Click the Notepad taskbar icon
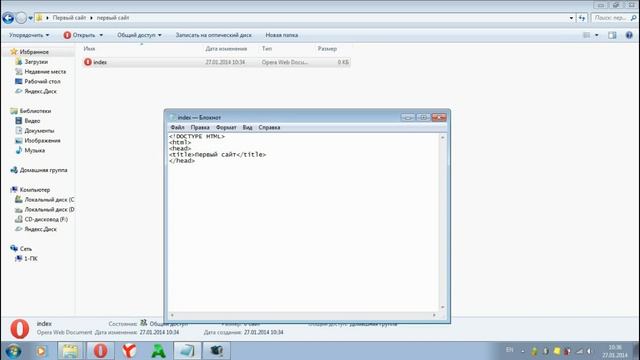The width and height of the screenshot is (640, 360). [x=187, y=351]
